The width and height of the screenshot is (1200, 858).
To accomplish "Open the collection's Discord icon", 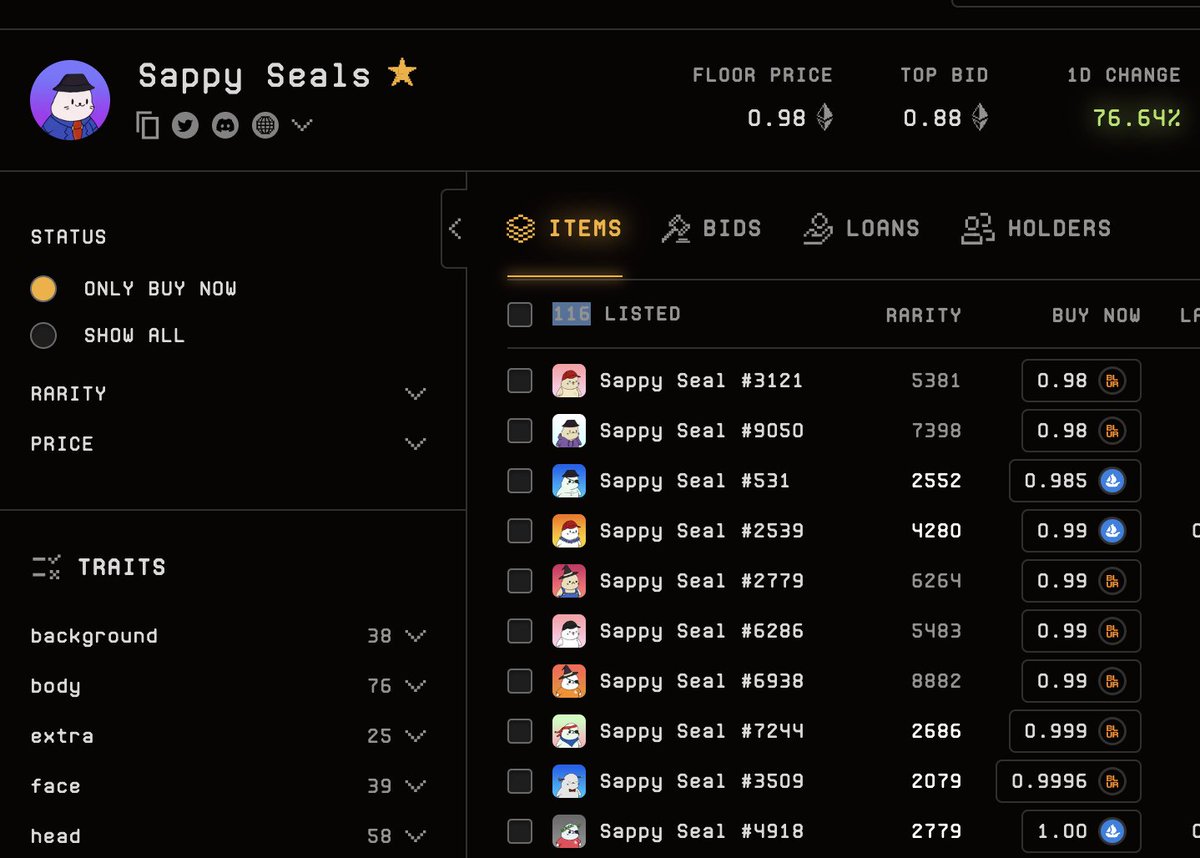I will 225,125.
